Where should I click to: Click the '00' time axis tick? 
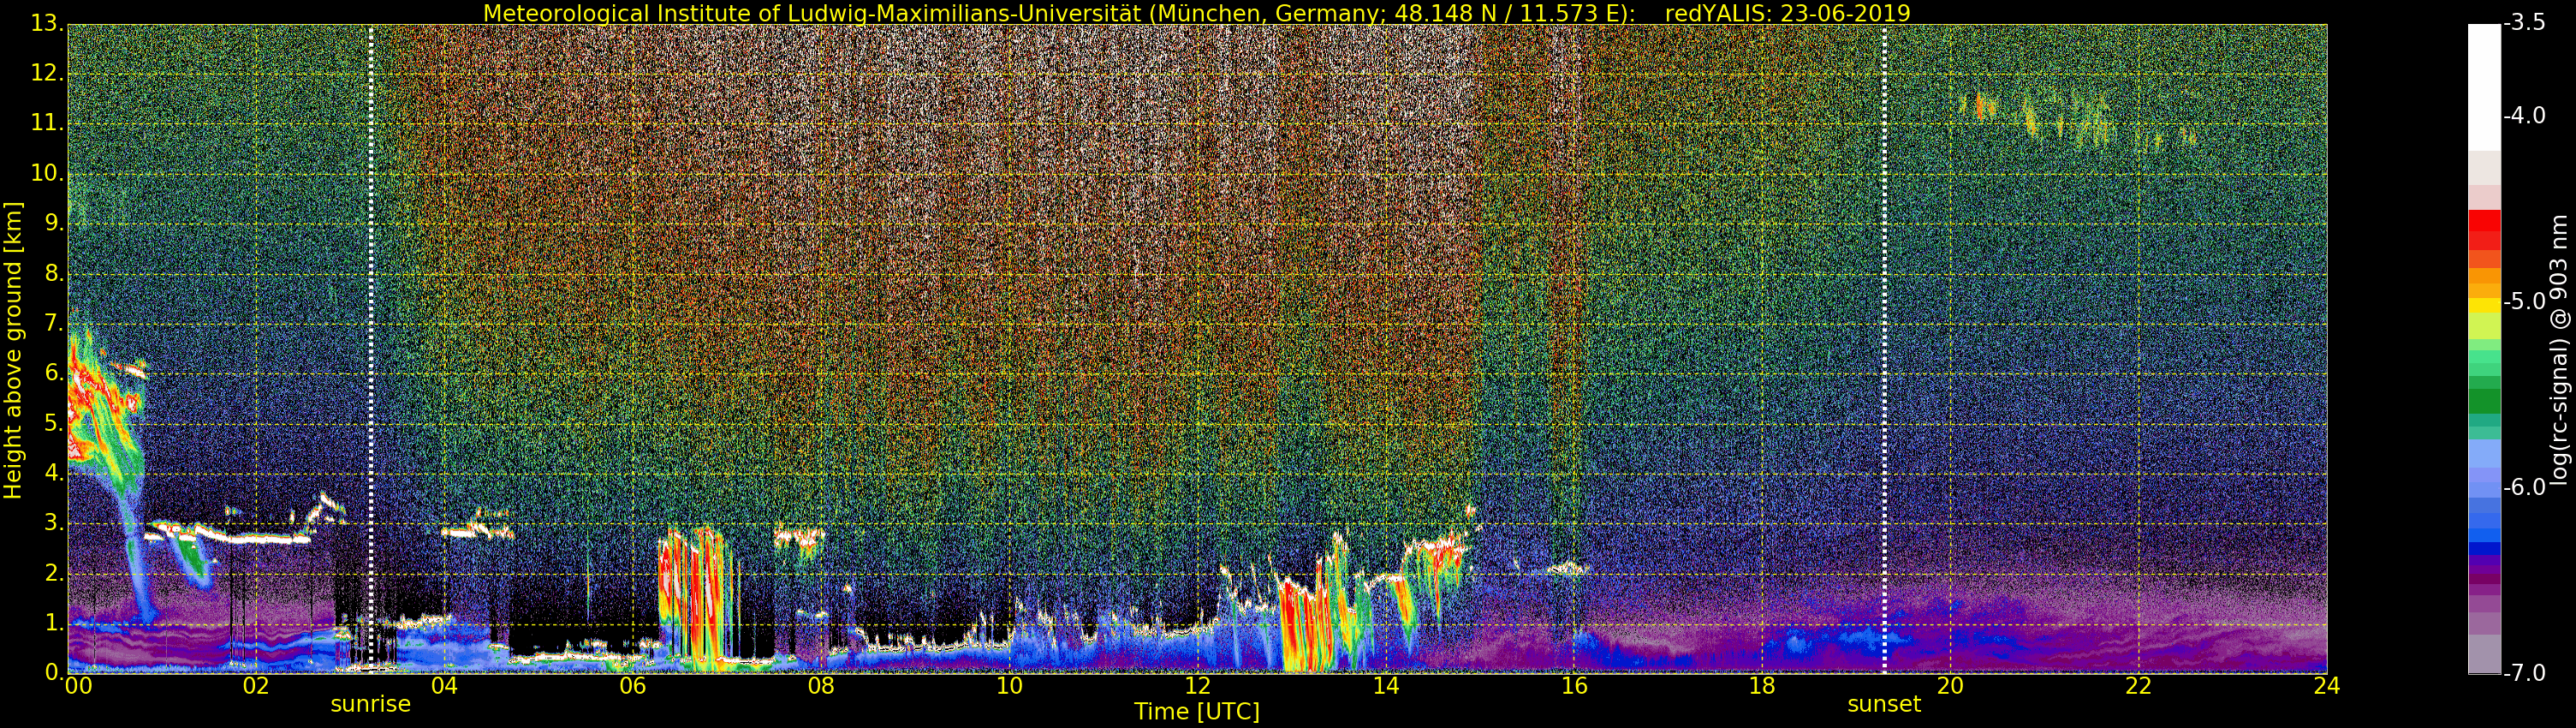pyautogui.click(x=79, y=686)
